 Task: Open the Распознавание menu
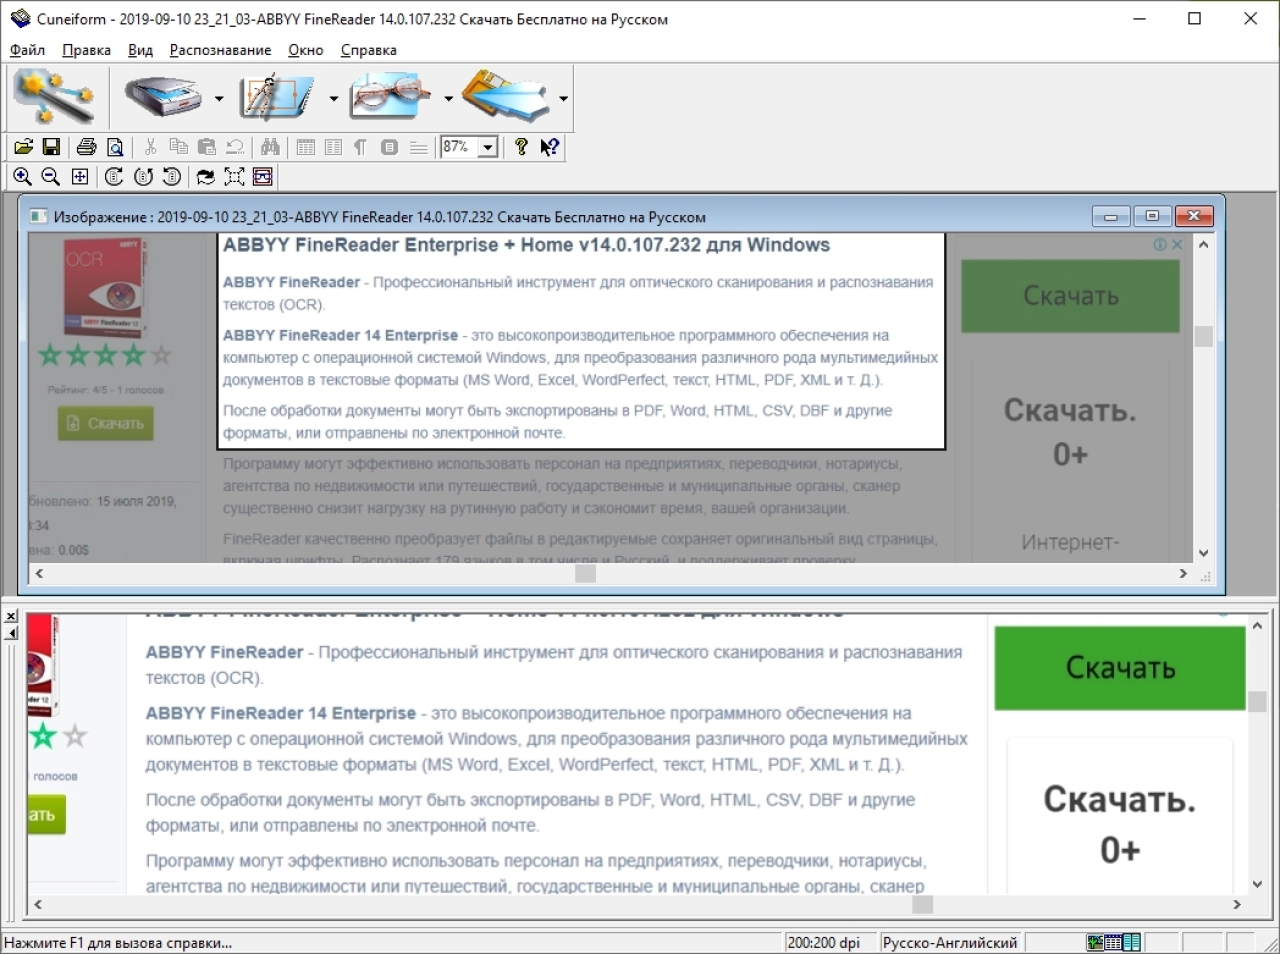[220, 50]
